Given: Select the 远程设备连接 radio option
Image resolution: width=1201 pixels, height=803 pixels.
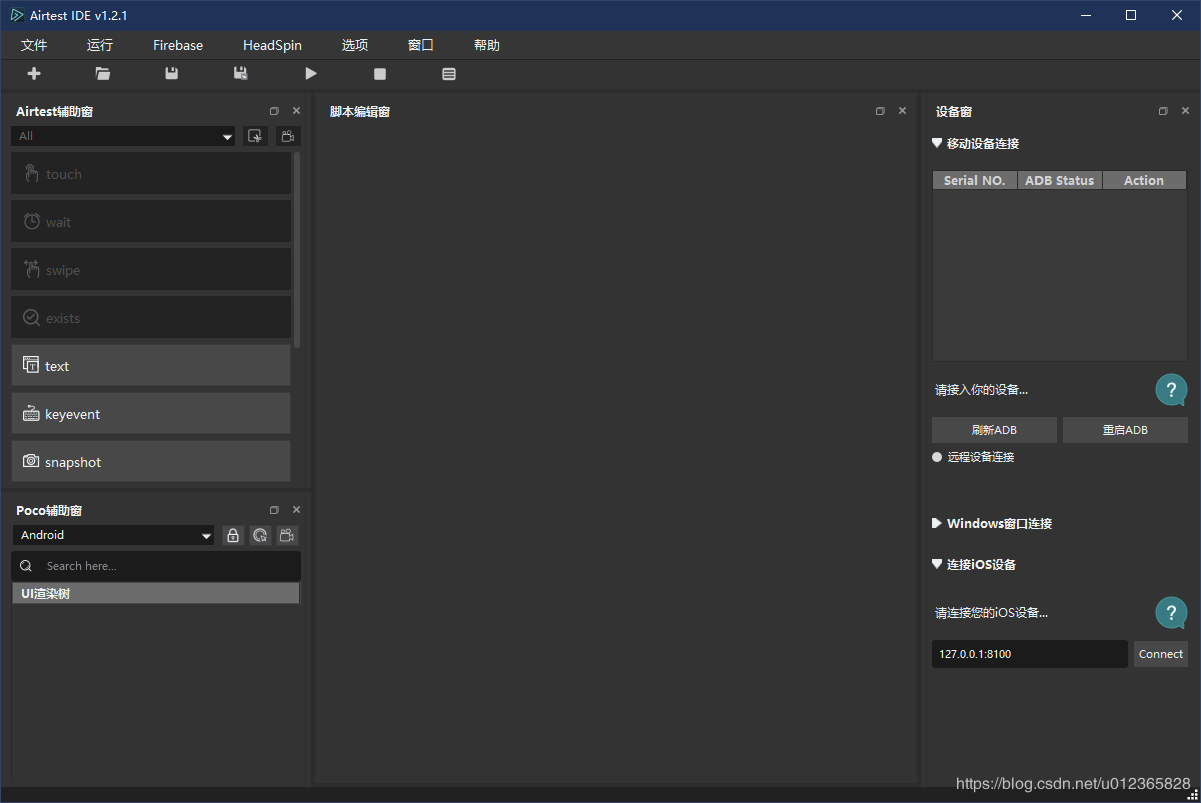Looking at the screenshot, I should click(x=937, y=457).
